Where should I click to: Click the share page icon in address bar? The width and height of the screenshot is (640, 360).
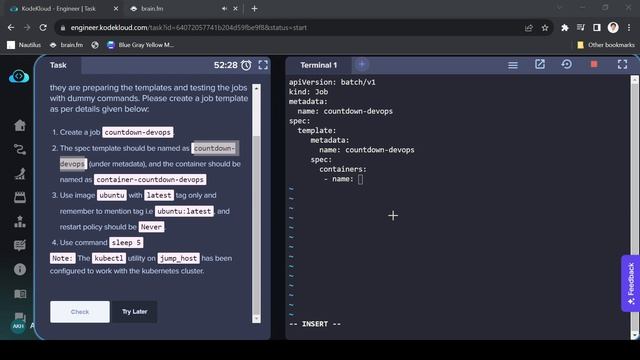529,28
